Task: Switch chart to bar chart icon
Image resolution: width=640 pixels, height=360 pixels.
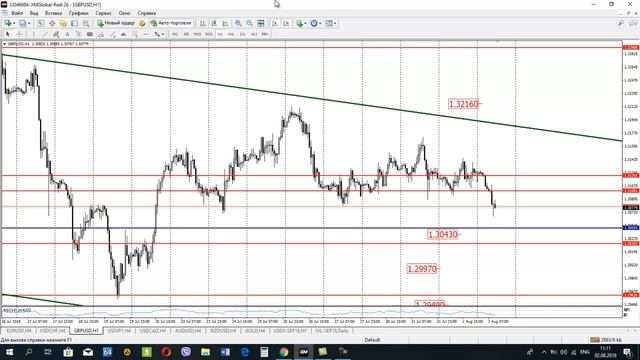Action: [202, 23]
